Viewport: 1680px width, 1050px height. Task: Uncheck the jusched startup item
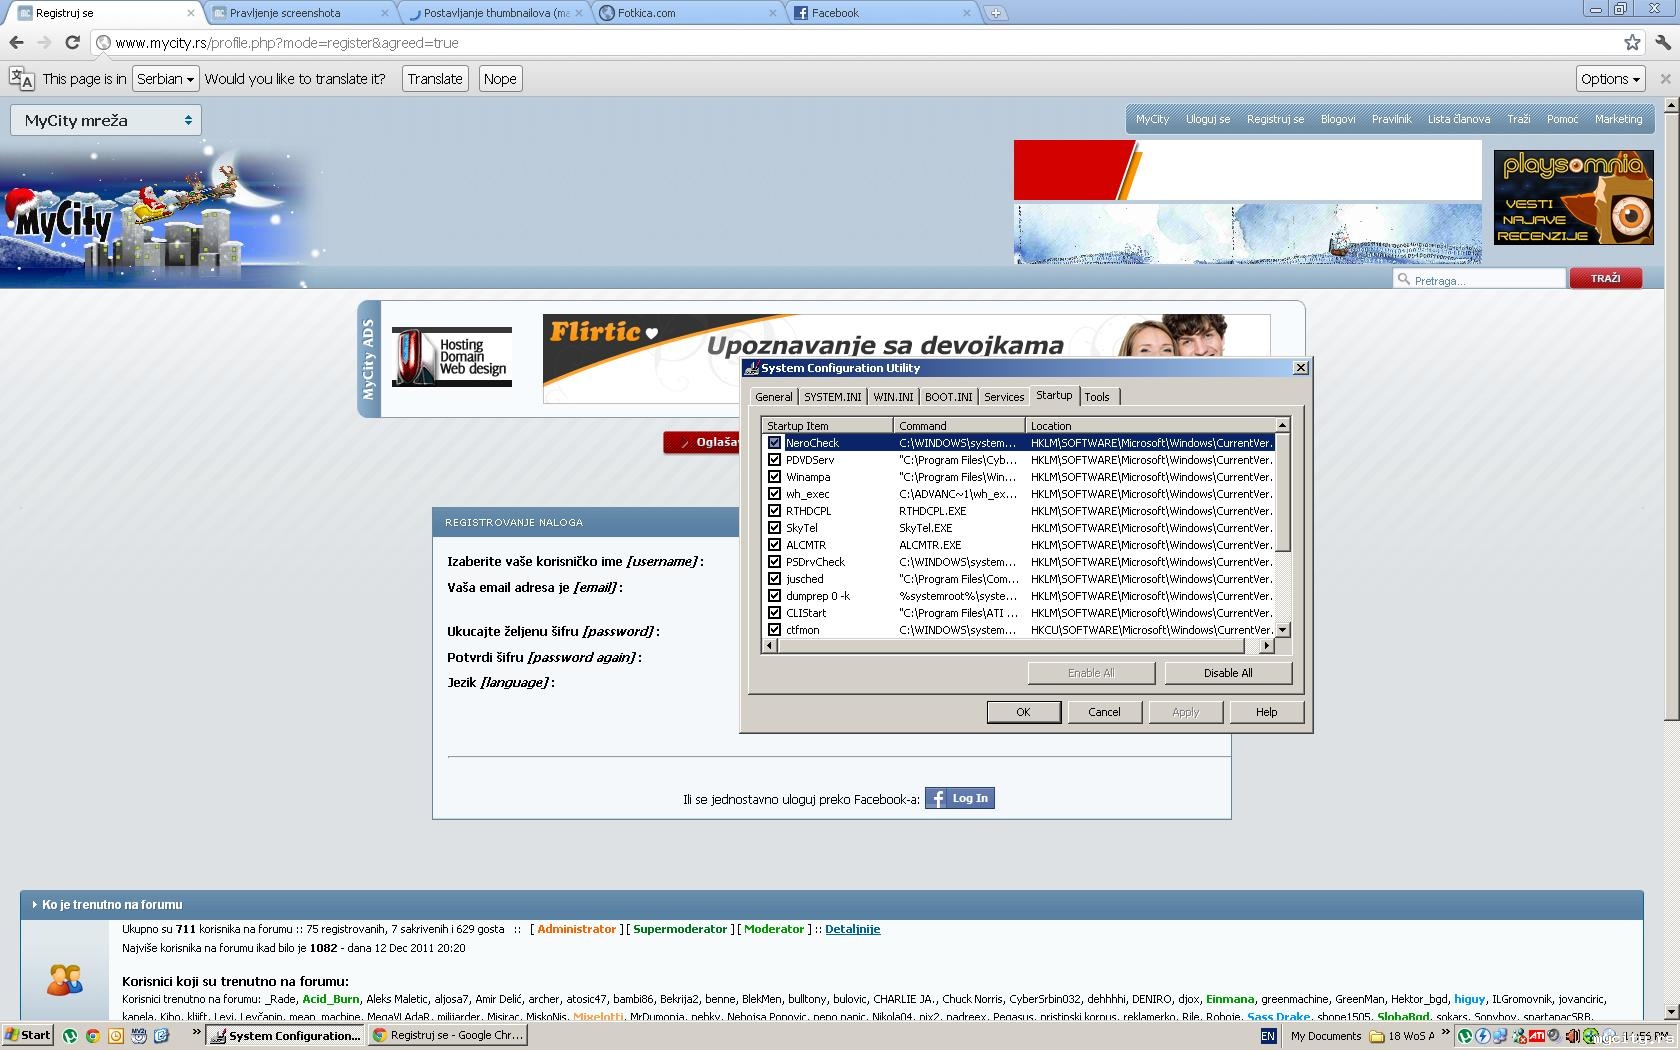pyautogui.click(x=774, y=579)
